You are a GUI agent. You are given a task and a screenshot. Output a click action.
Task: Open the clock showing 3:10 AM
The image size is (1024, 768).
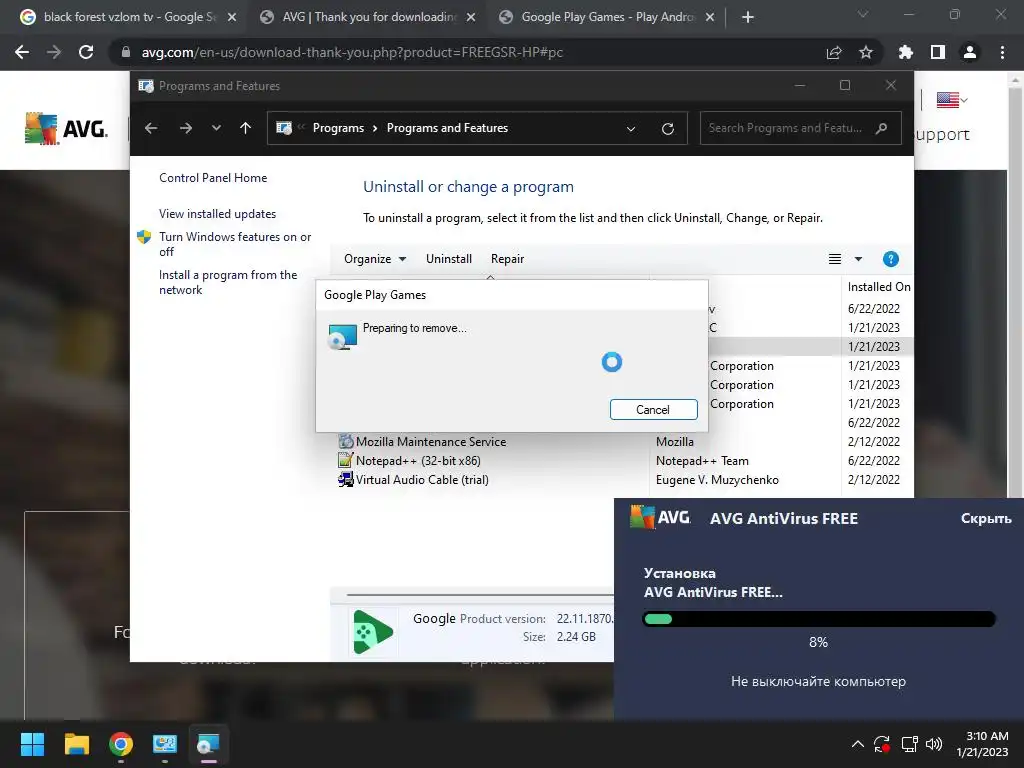pyautogui.click(x=982, y=744)
